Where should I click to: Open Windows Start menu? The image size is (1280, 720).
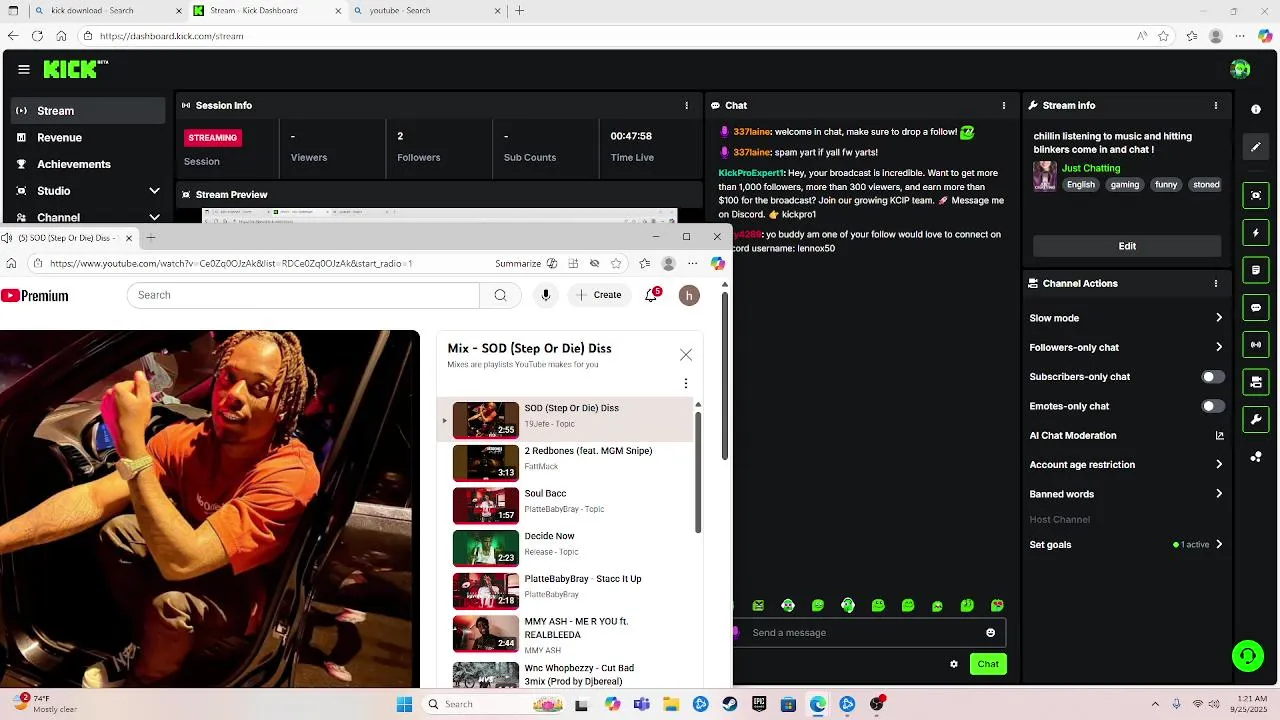[x=404, y=704]
